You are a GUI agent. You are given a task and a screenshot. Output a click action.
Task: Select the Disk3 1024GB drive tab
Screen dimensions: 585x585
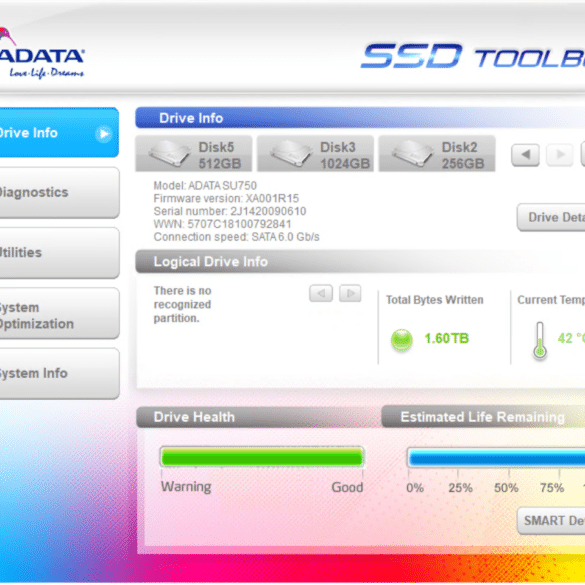point(315,154)
